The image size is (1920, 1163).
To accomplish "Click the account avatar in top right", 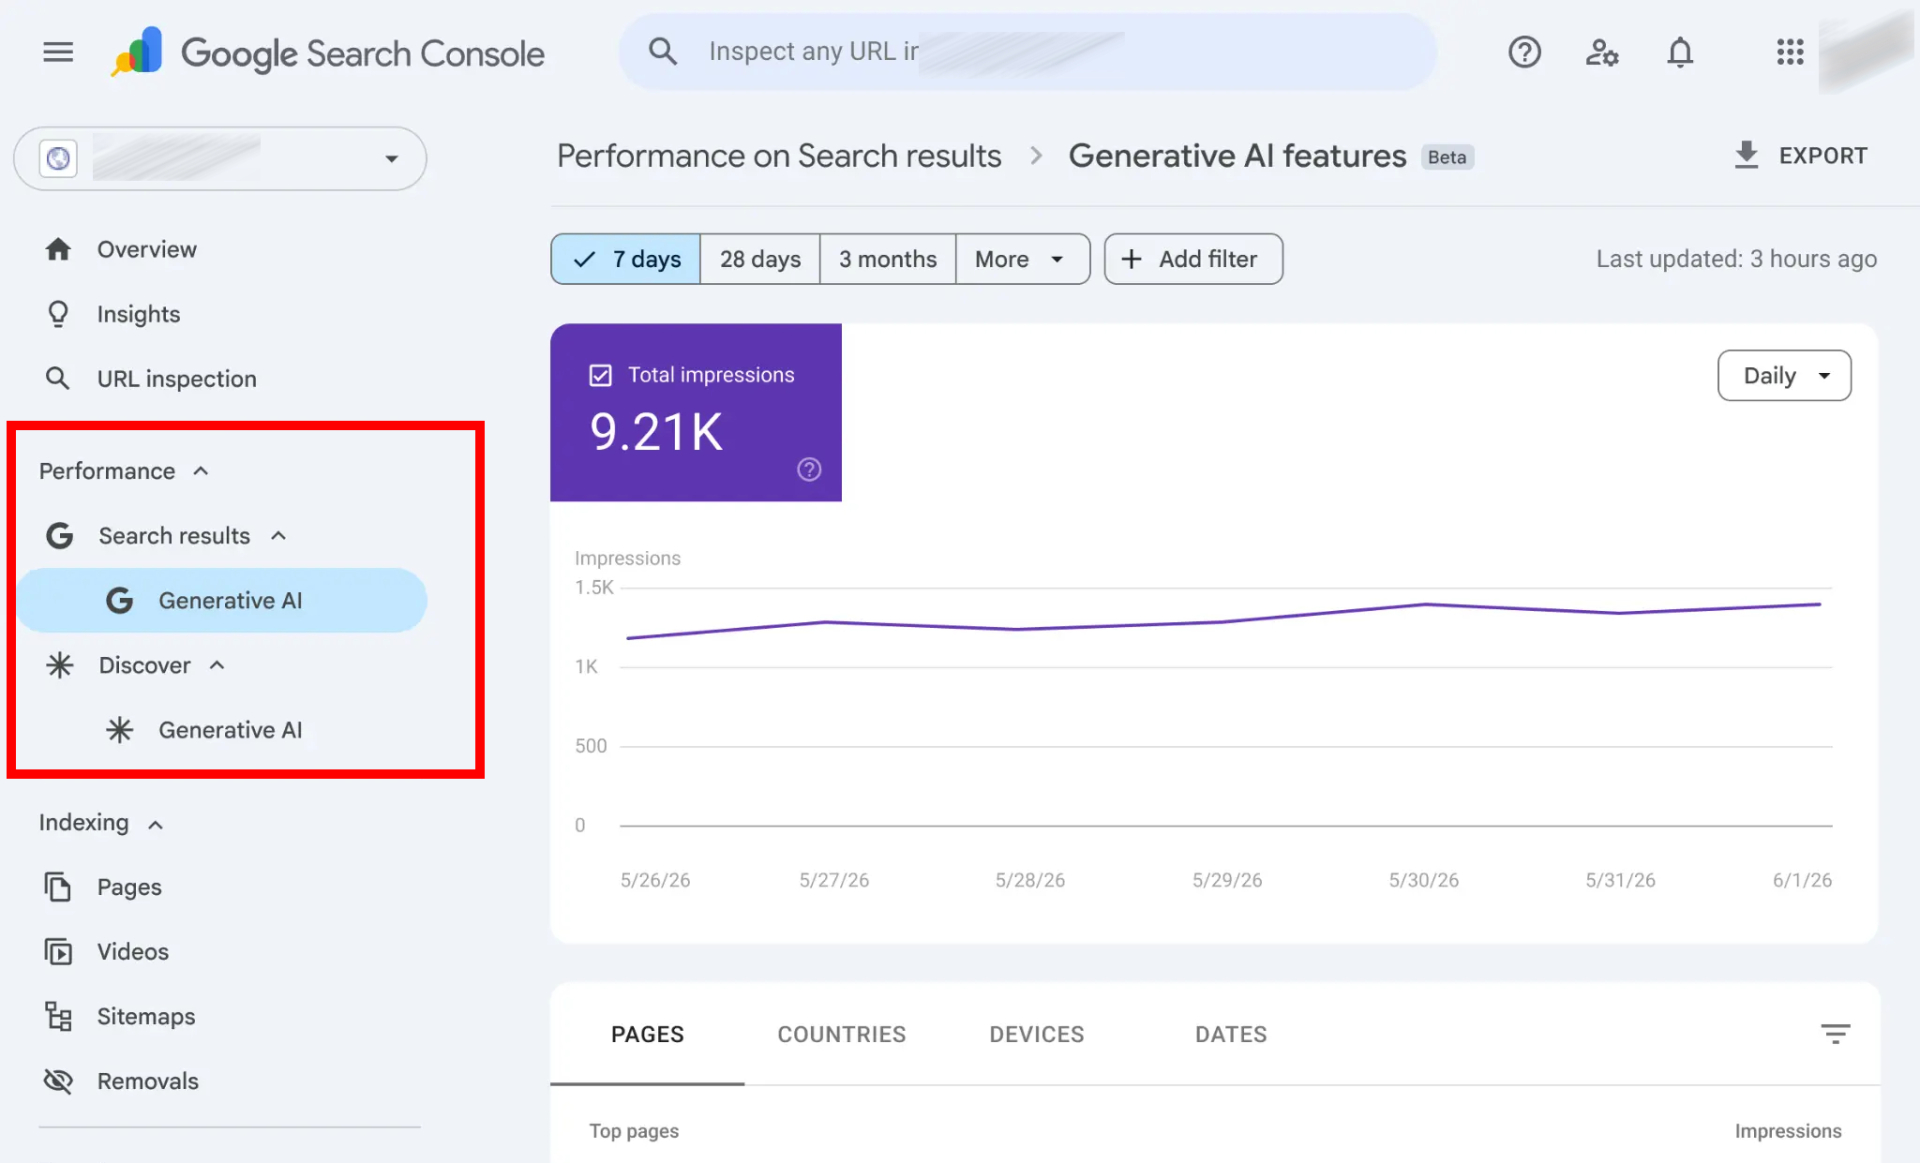I will coord(1866,50).
